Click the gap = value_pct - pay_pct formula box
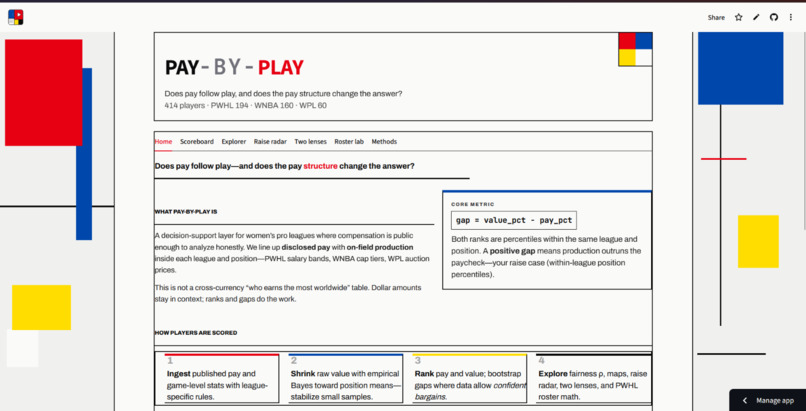 514,220
